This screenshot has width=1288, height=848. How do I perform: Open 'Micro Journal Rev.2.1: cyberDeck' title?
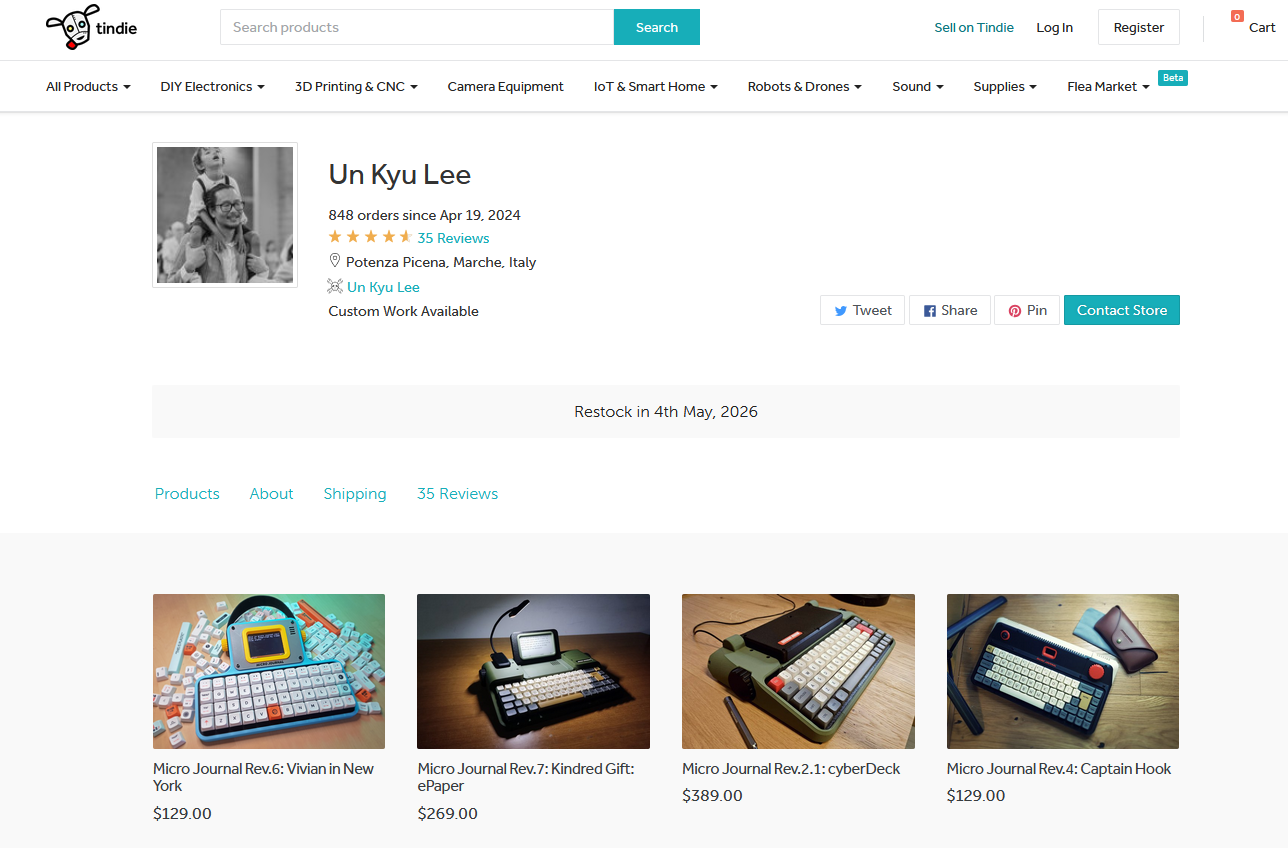point(791,769)
